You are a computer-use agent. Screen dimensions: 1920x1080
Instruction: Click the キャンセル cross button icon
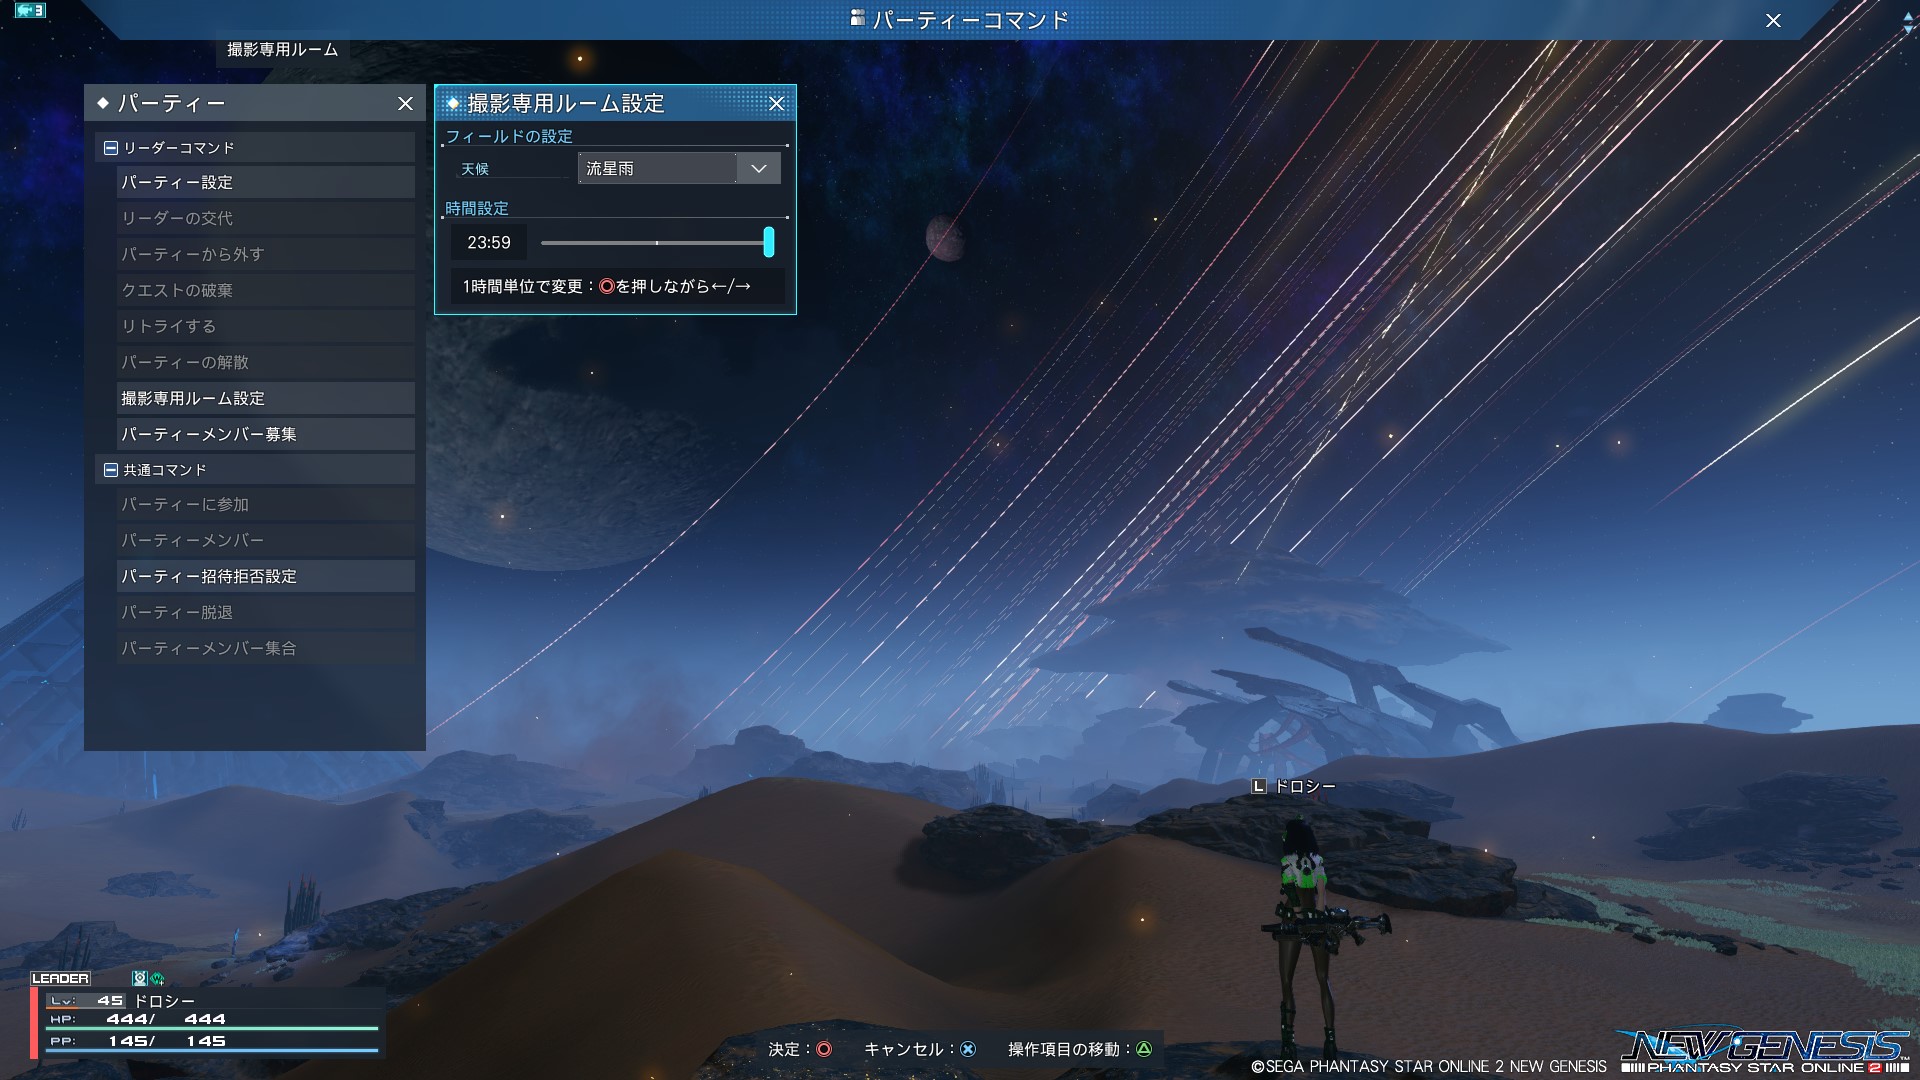tap(968, 1049)
